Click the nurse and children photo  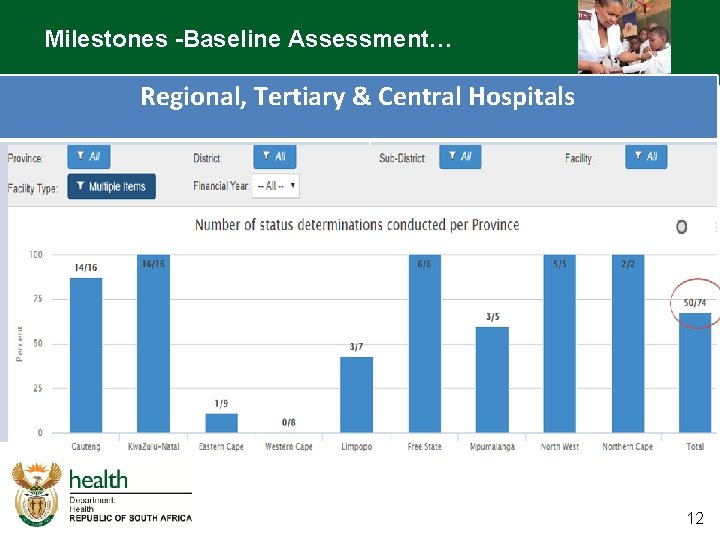624,37
